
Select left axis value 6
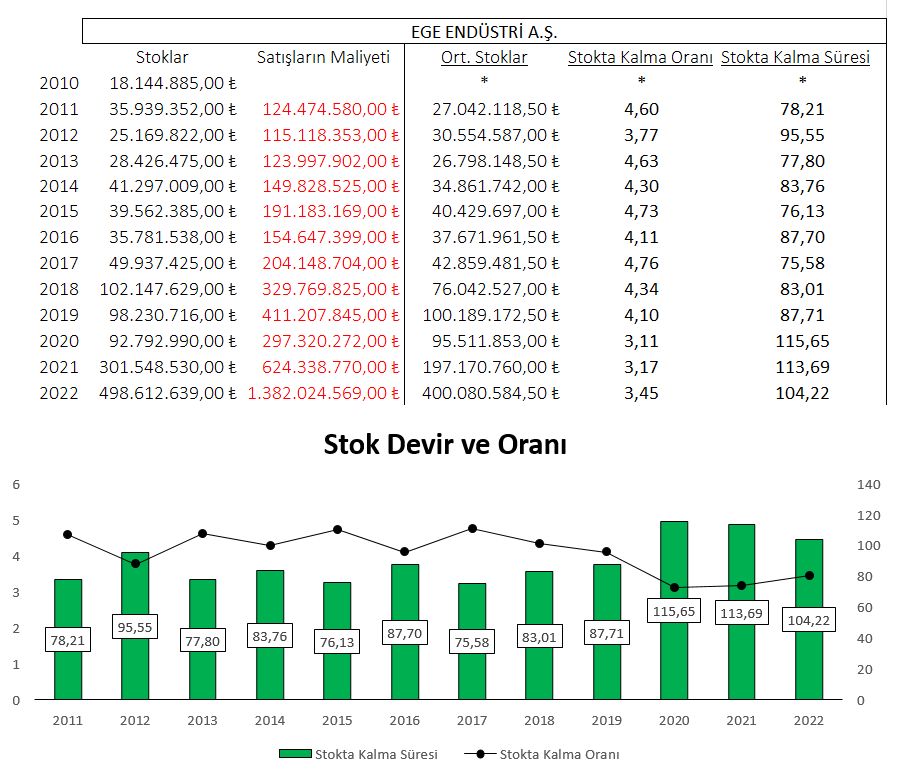coord(16,484)
